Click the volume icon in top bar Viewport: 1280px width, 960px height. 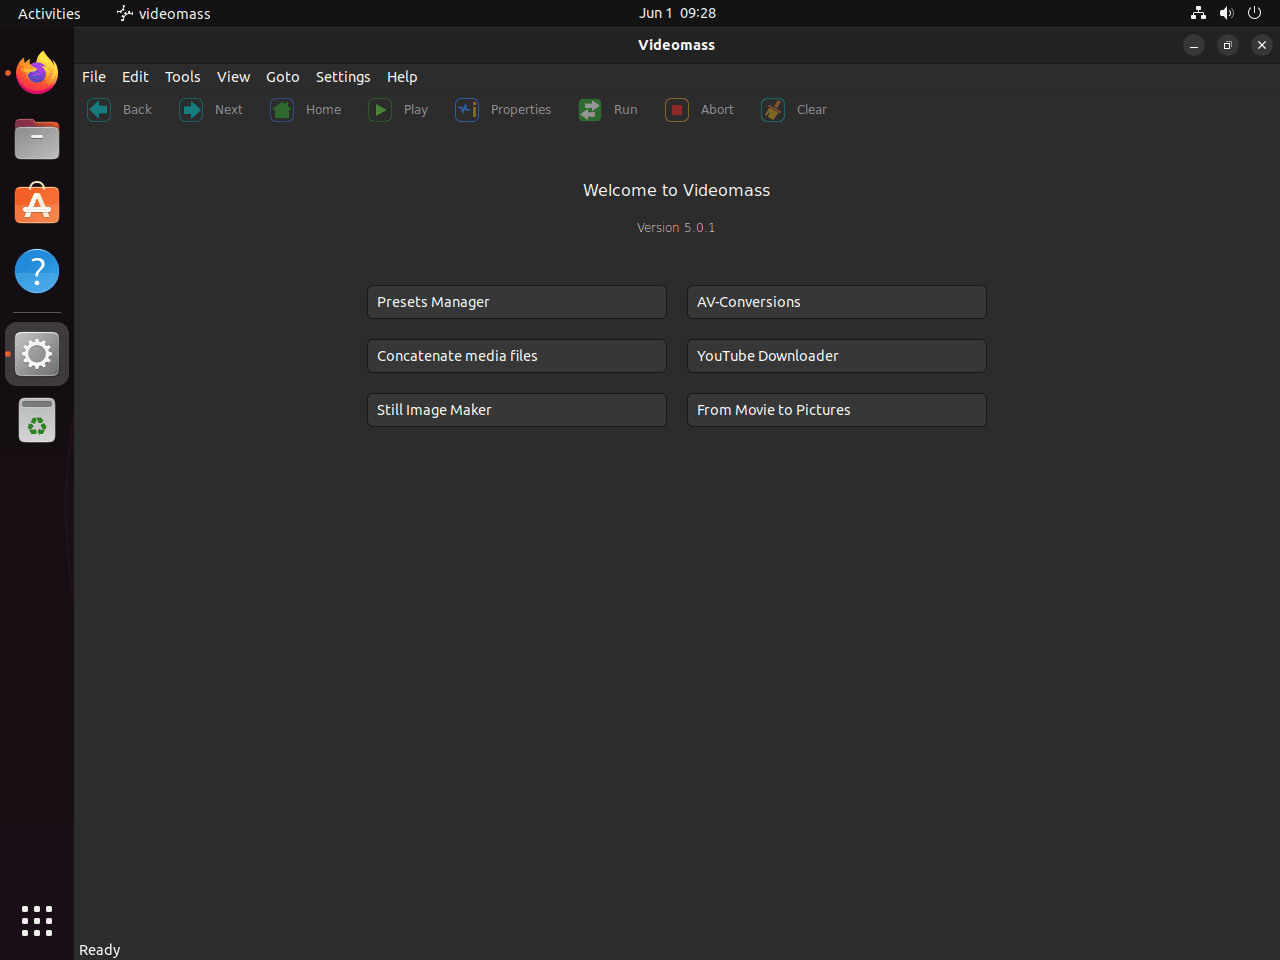tap(1226, 13)
